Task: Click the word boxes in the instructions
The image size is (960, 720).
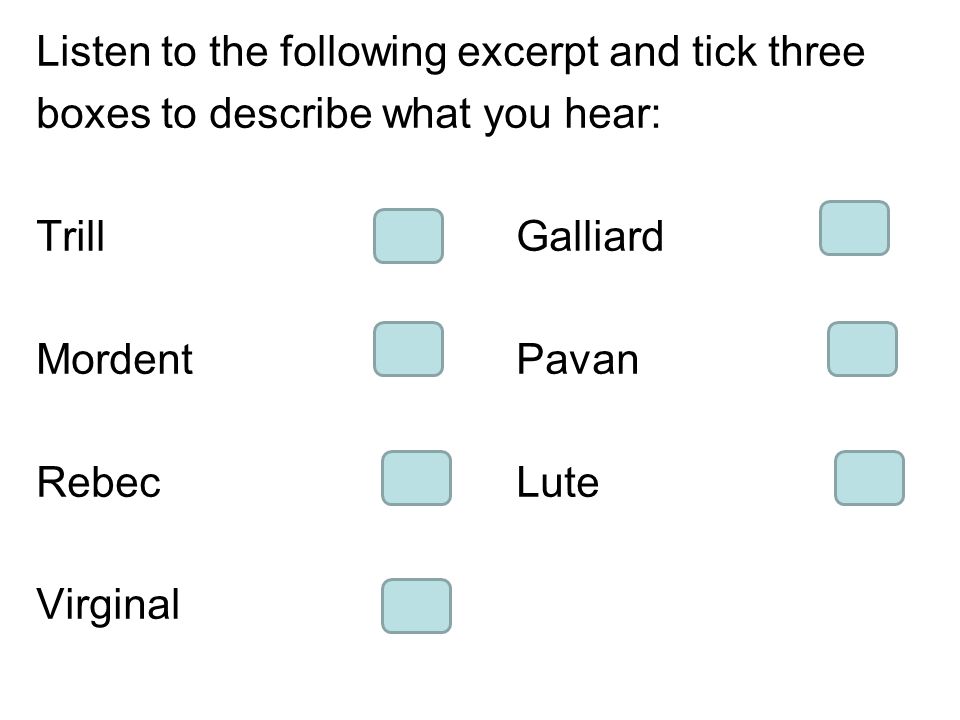Action: (x=93, y=113)
